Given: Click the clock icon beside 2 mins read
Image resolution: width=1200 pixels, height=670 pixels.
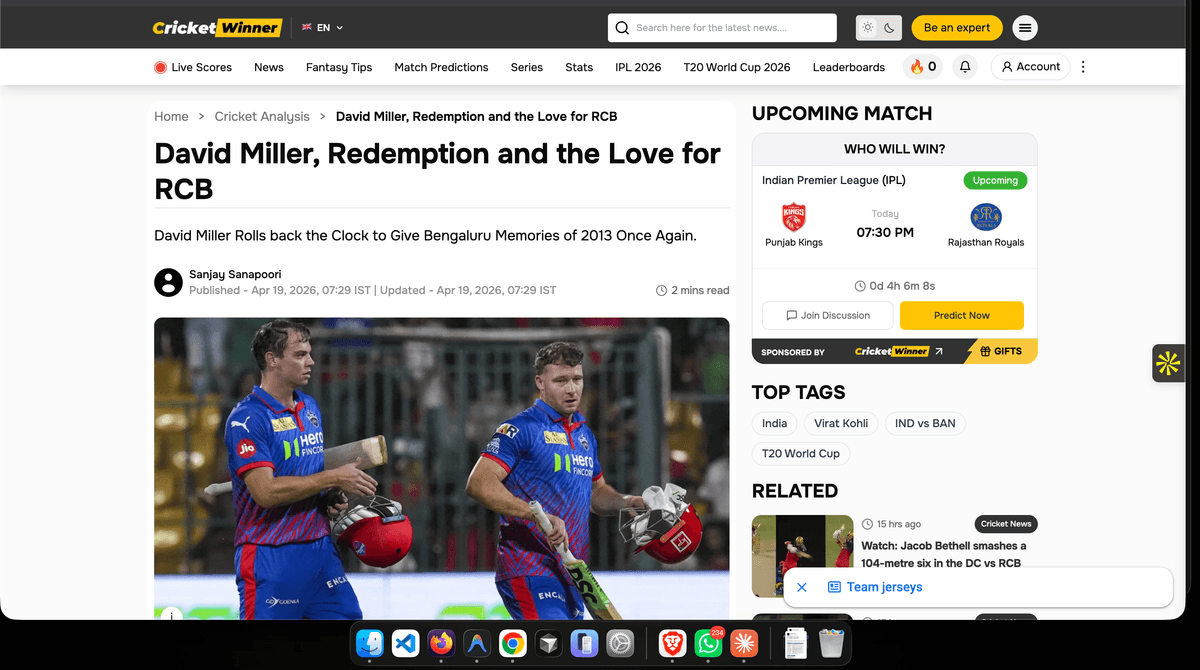Looking at the screenshot, I should coord(661,290).
